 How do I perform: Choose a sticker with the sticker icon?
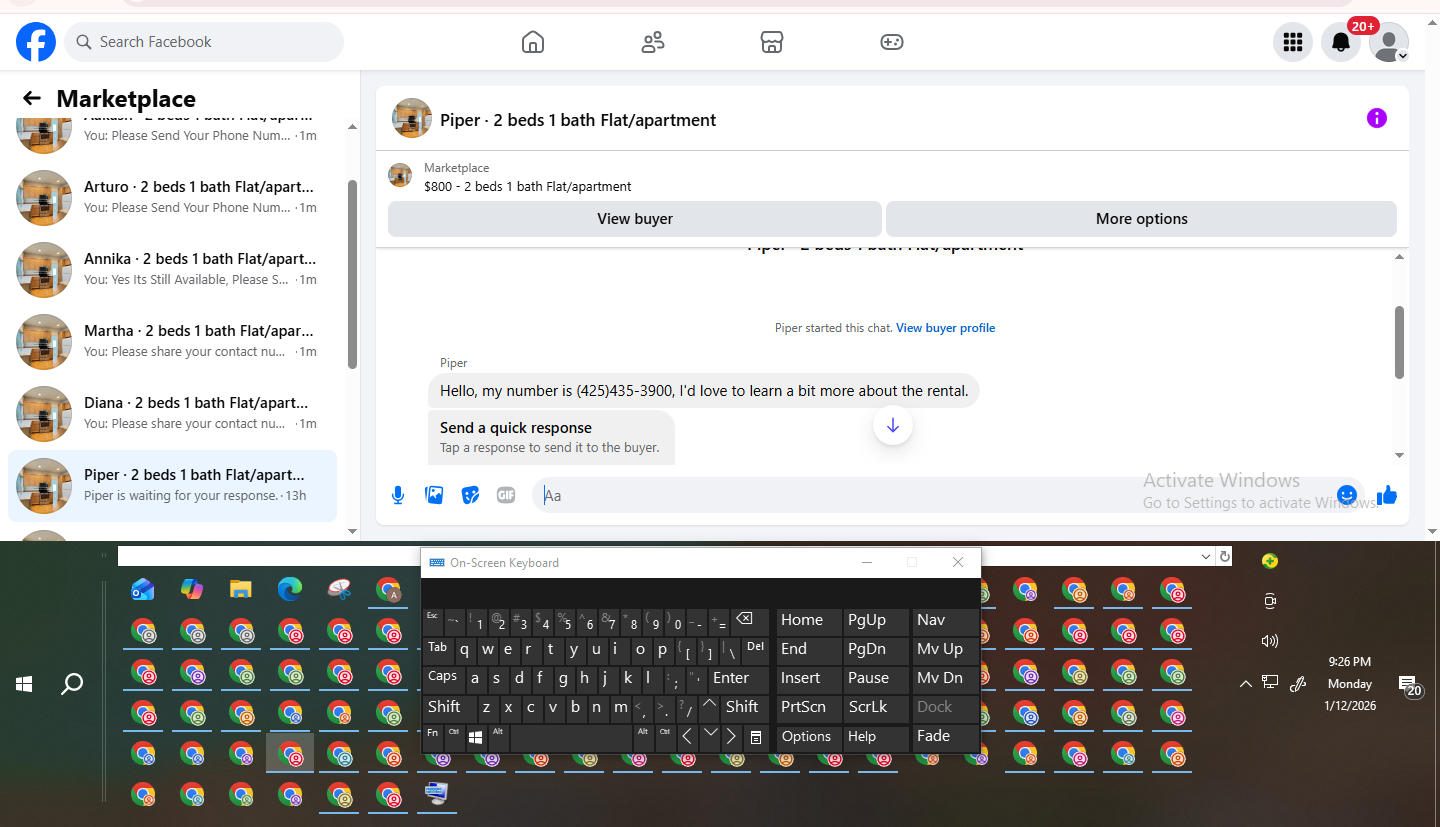(470, 495)
